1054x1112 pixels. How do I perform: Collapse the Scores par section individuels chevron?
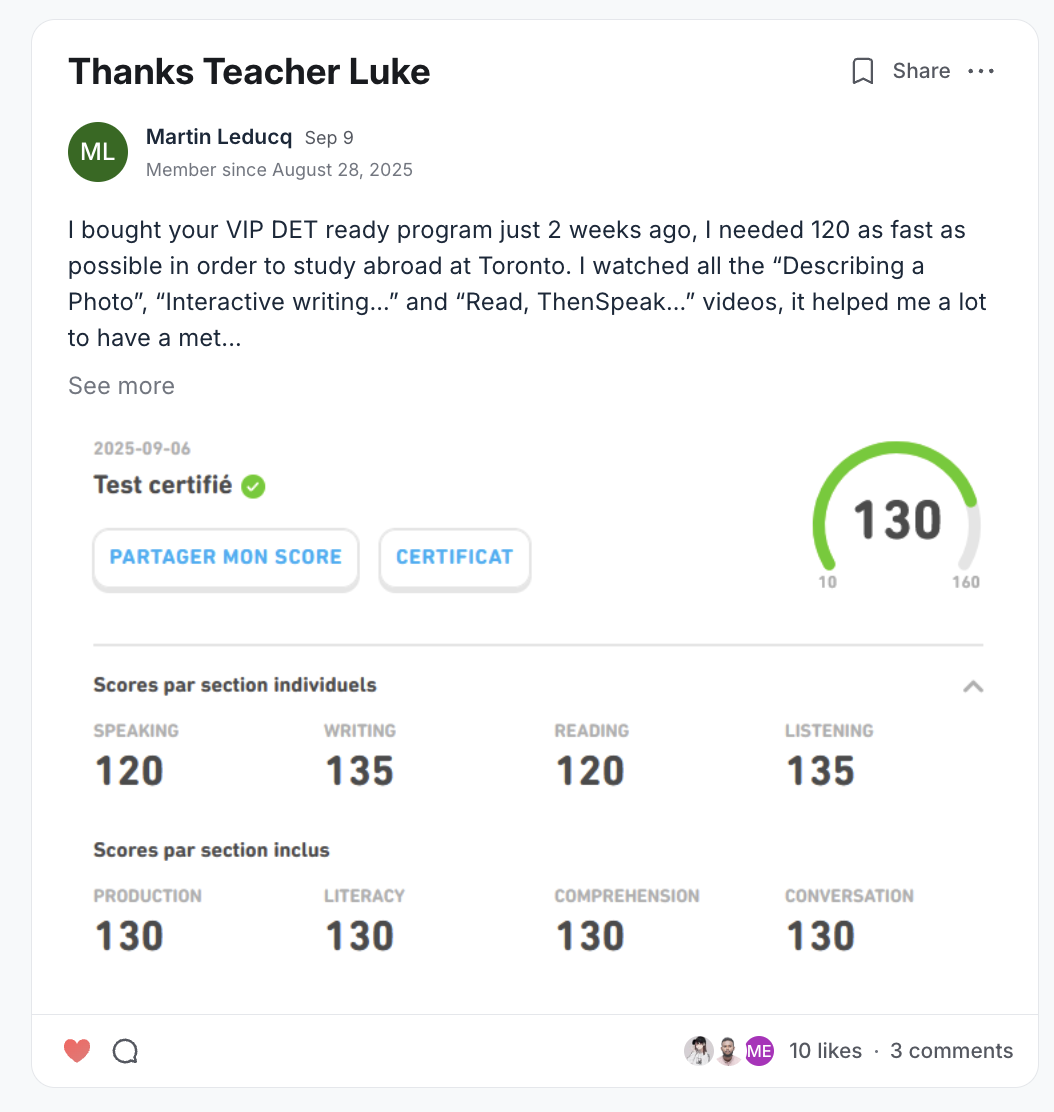tap(972, 686)
